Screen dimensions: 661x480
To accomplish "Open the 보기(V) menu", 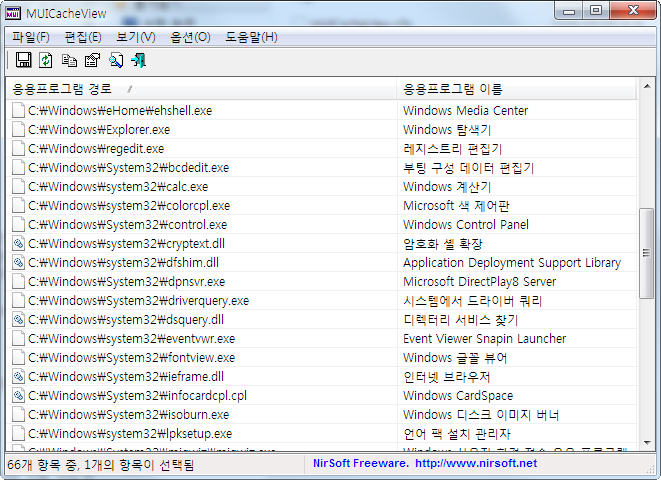I will pos(136,37).
